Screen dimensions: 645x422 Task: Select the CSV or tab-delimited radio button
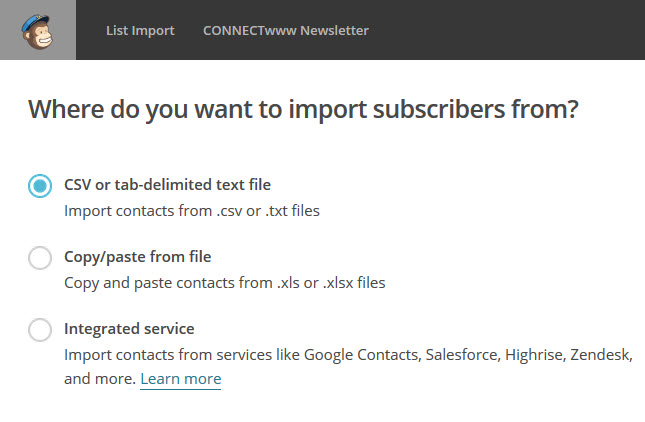point(40,185)
